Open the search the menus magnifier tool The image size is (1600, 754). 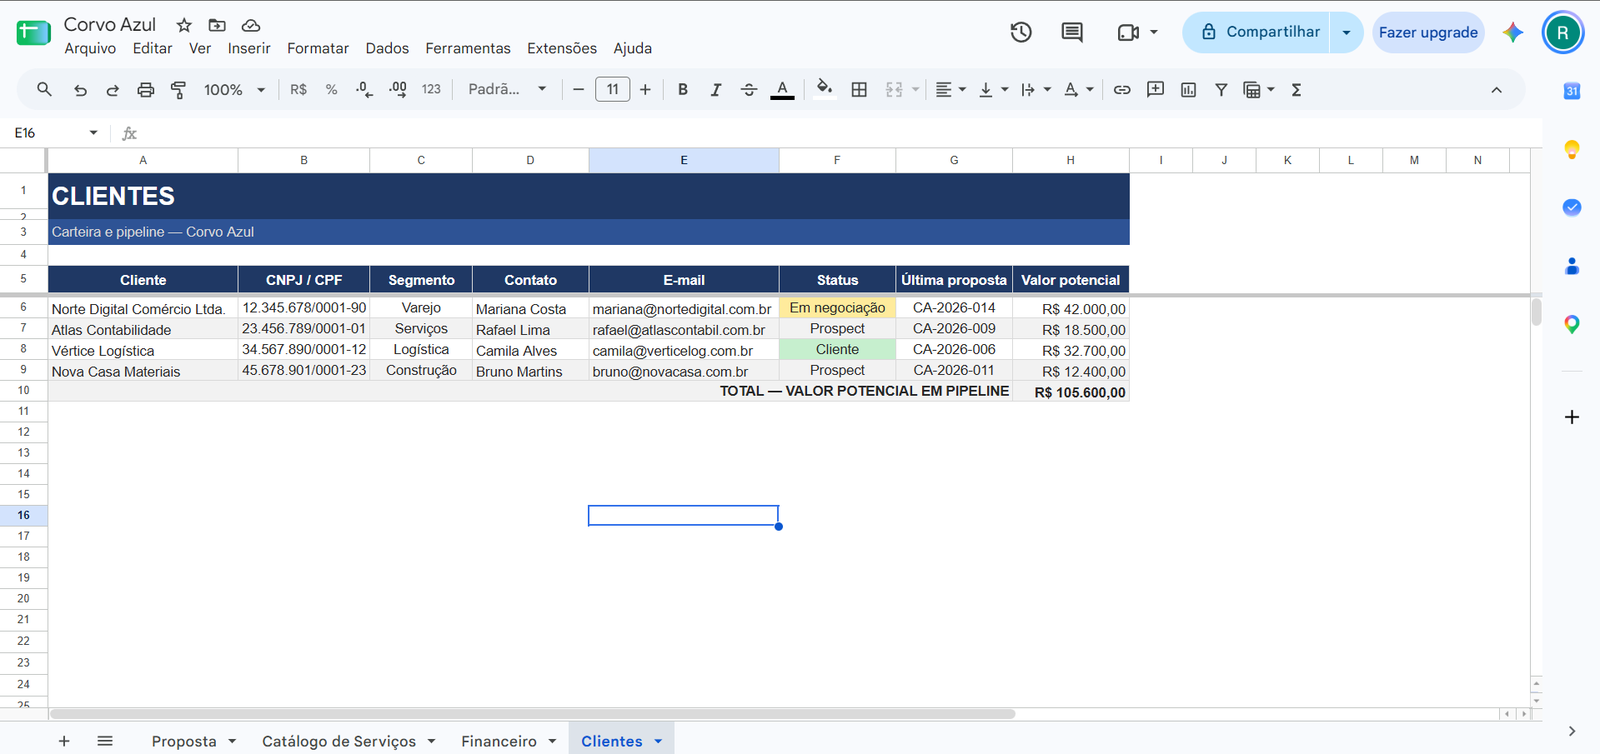click(x=44, y=89)
